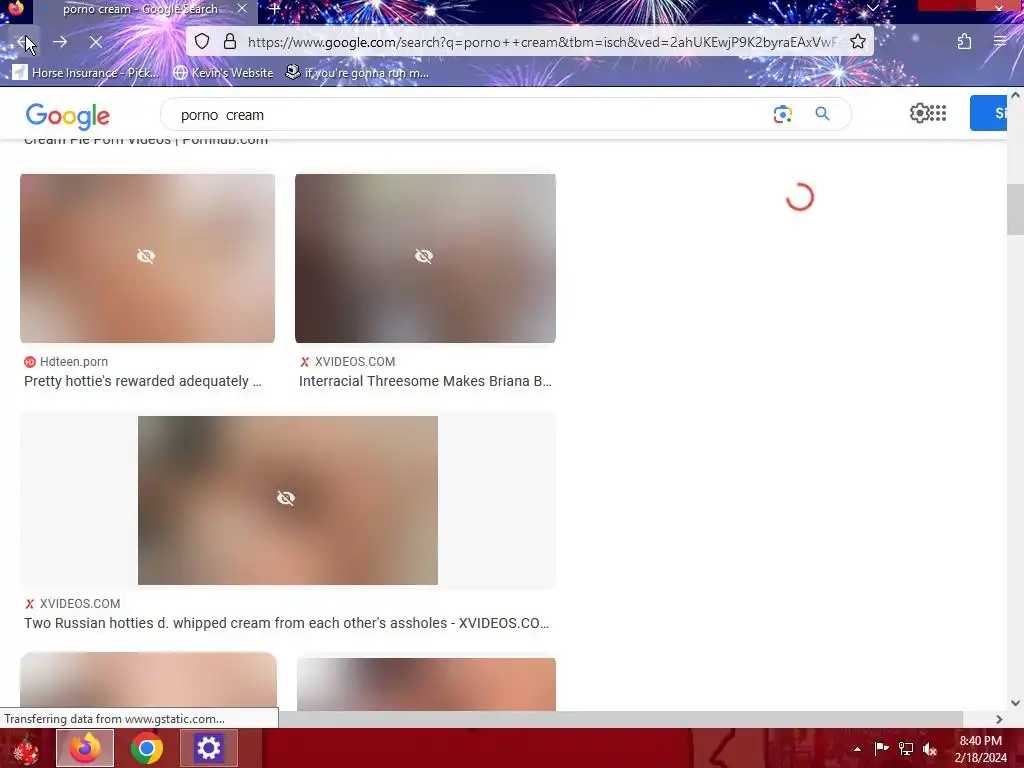This screenshot has height=768, width=1024.
Task: Stop page loading with the X button
Action: pyautogui.click(x=95, y=42)
